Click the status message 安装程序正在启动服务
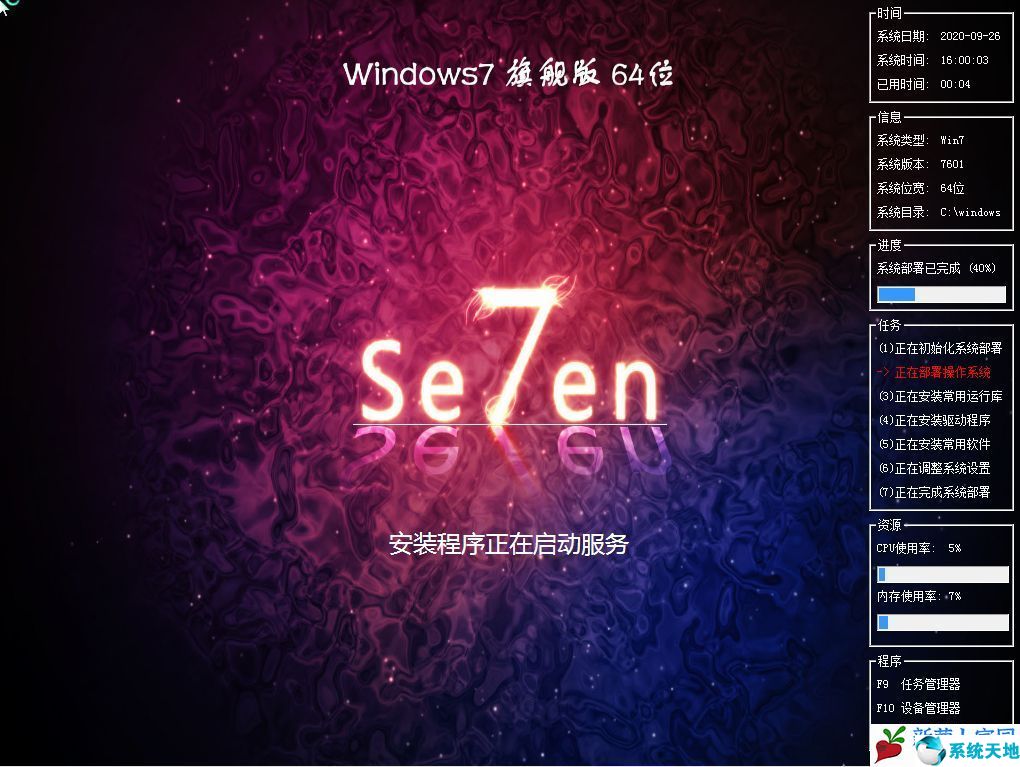 (509, 545)
